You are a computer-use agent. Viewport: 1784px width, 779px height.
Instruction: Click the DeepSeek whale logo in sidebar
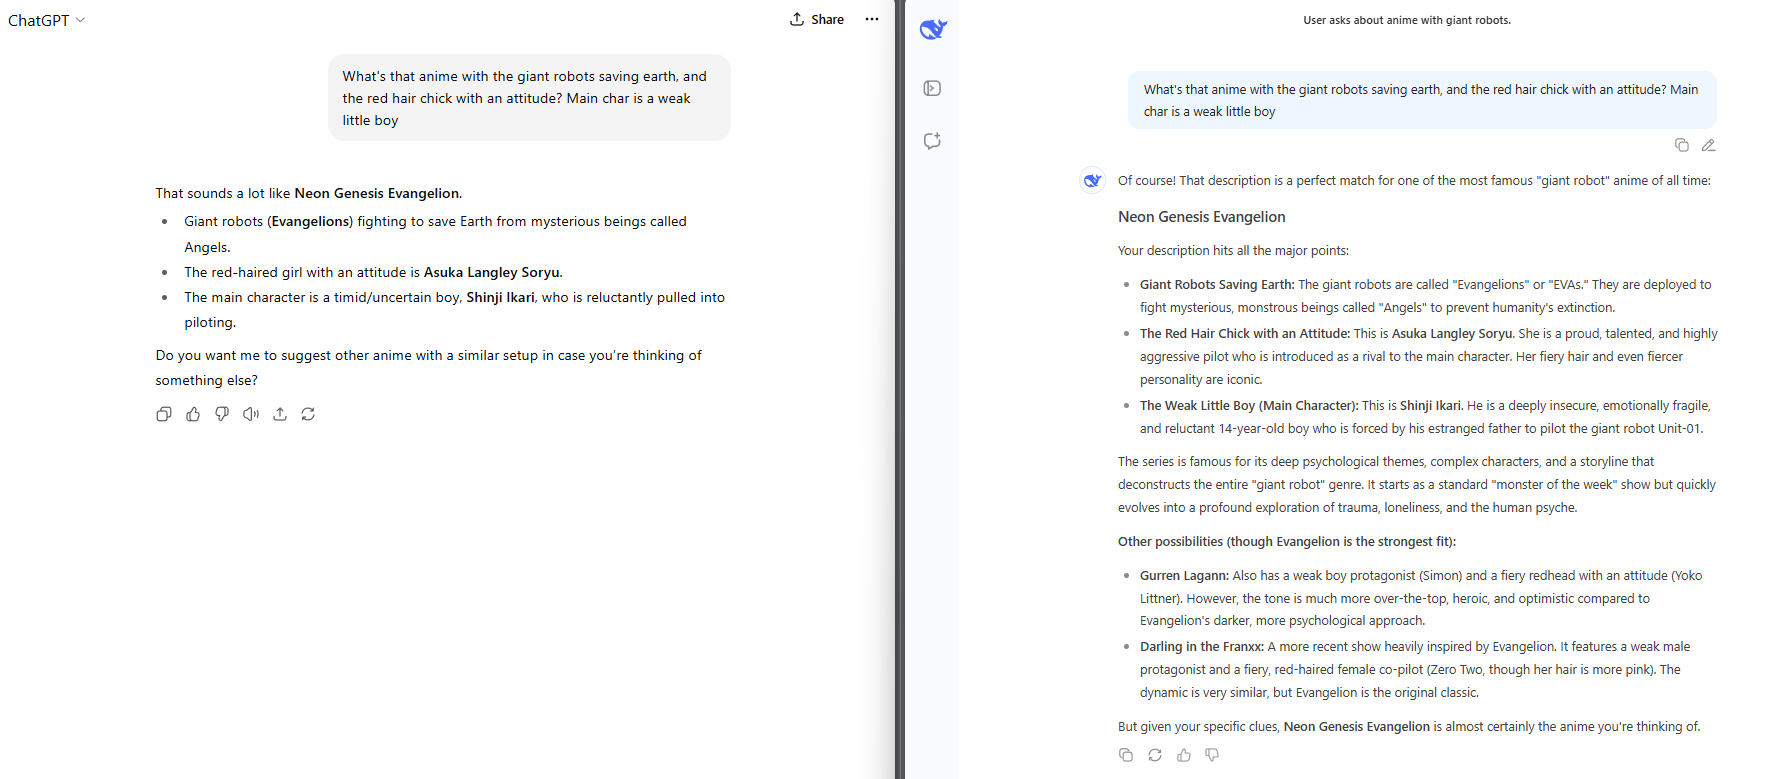[933, 30]
